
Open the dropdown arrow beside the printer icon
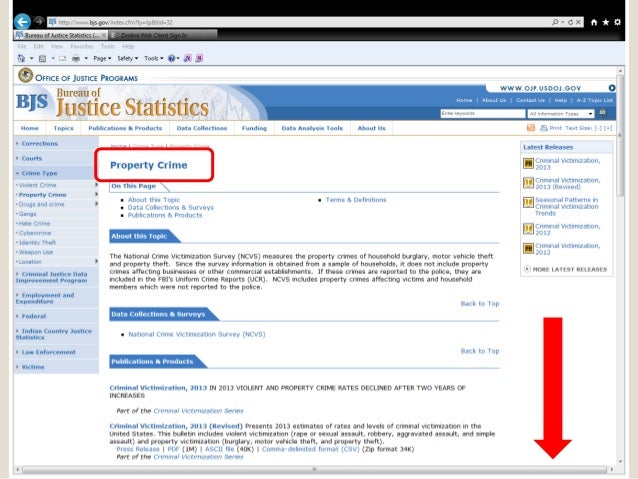coord(86,58)
